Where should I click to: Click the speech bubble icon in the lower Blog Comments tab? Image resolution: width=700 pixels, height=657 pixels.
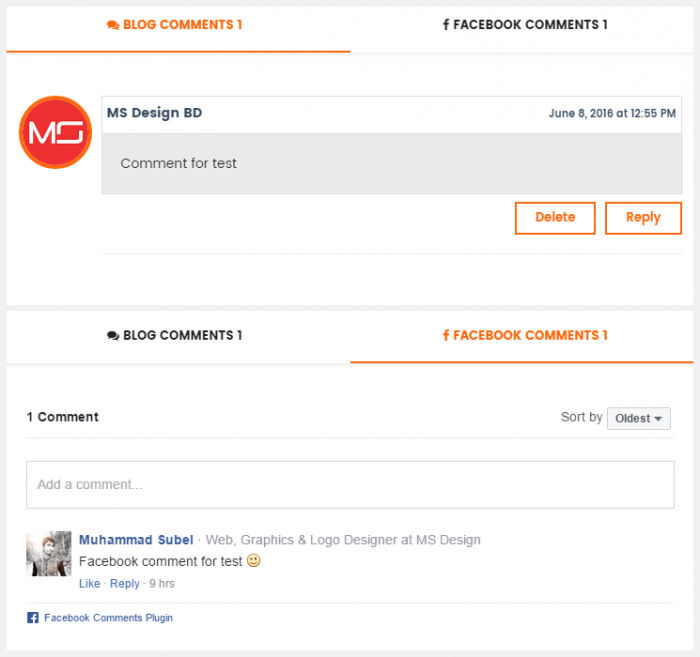click(x=113, y=336)
